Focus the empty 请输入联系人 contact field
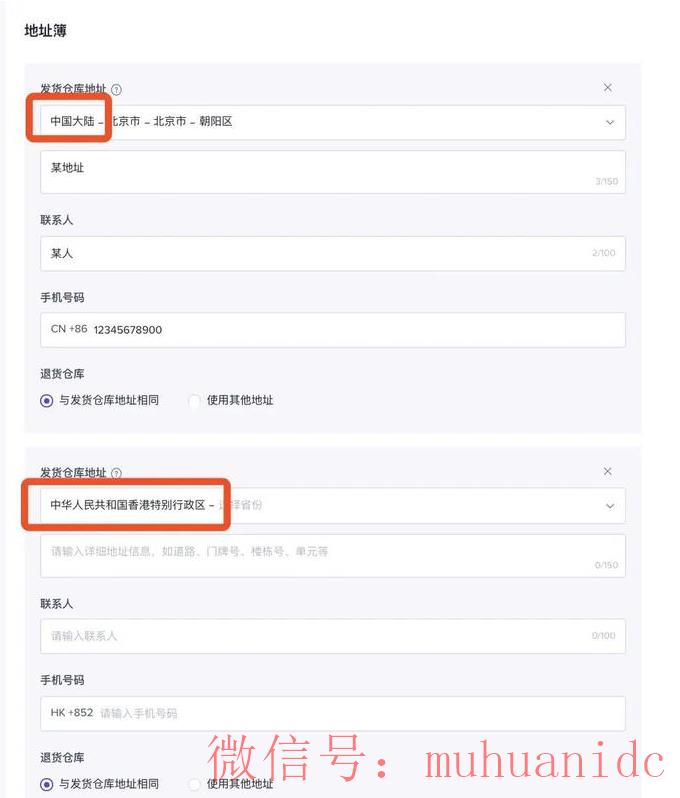The image size is (680, 798). [x=333, y=636]
